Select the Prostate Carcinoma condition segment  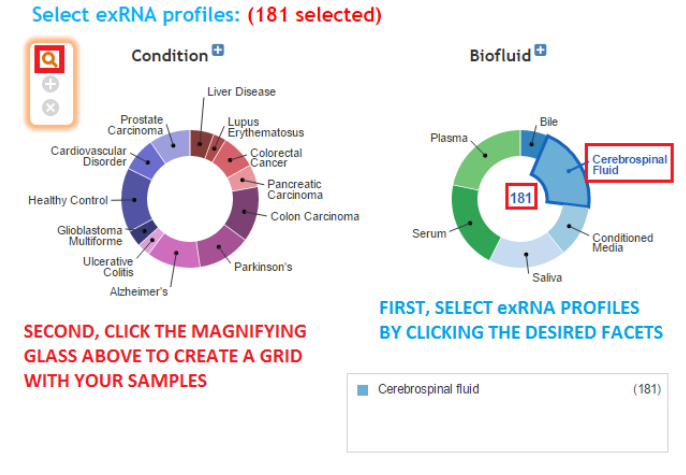[x=172, y=143]
